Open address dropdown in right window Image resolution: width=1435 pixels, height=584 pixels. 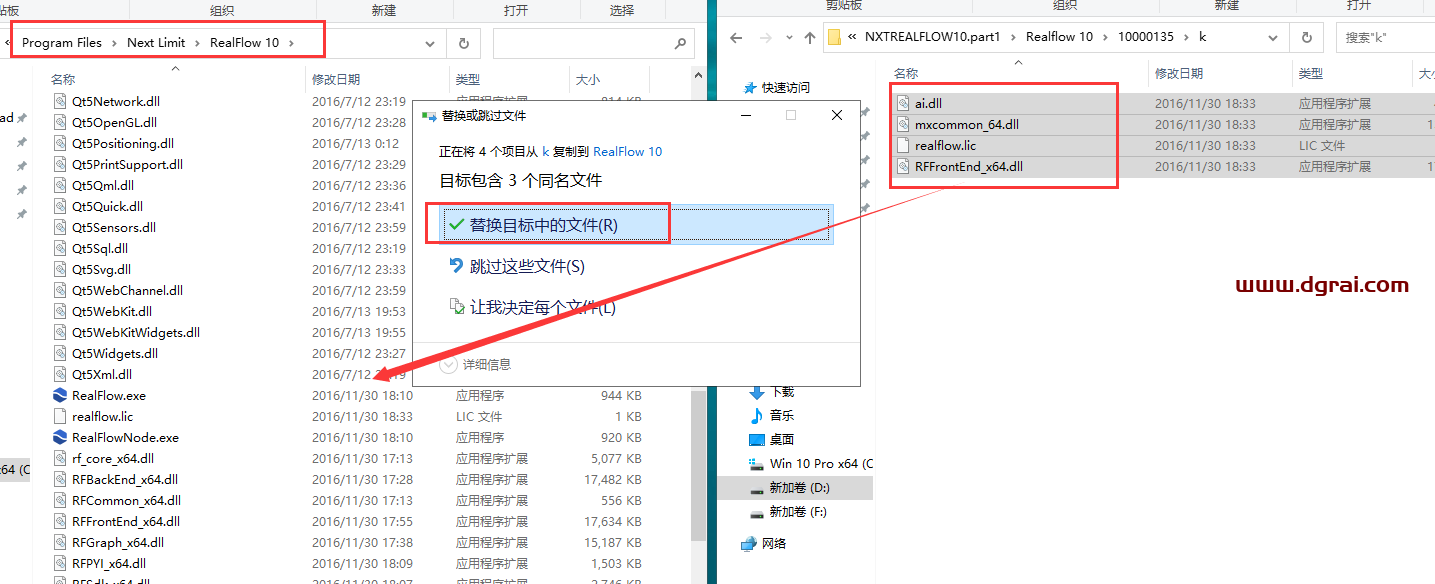click(1273, 37)
